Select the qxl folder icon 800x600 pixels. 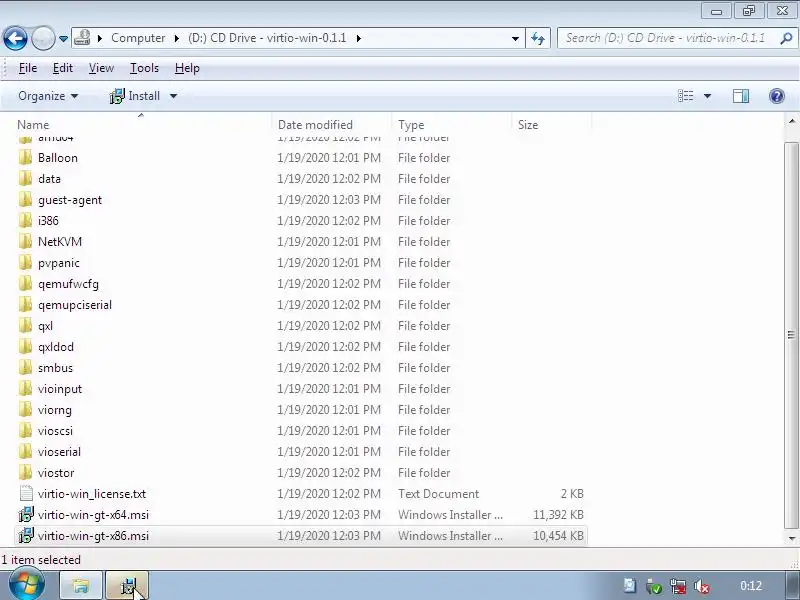point(26,326)
